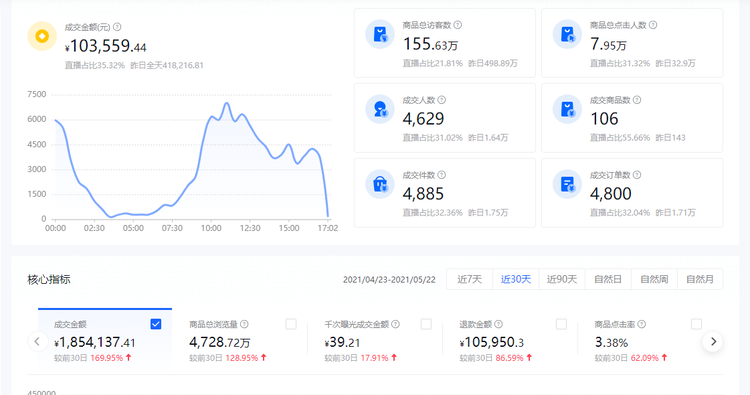Viewport: 750px width, 395px height.
Task: Select the 商品总浏览量 4,728.72万 metric card
Action: 241,339
